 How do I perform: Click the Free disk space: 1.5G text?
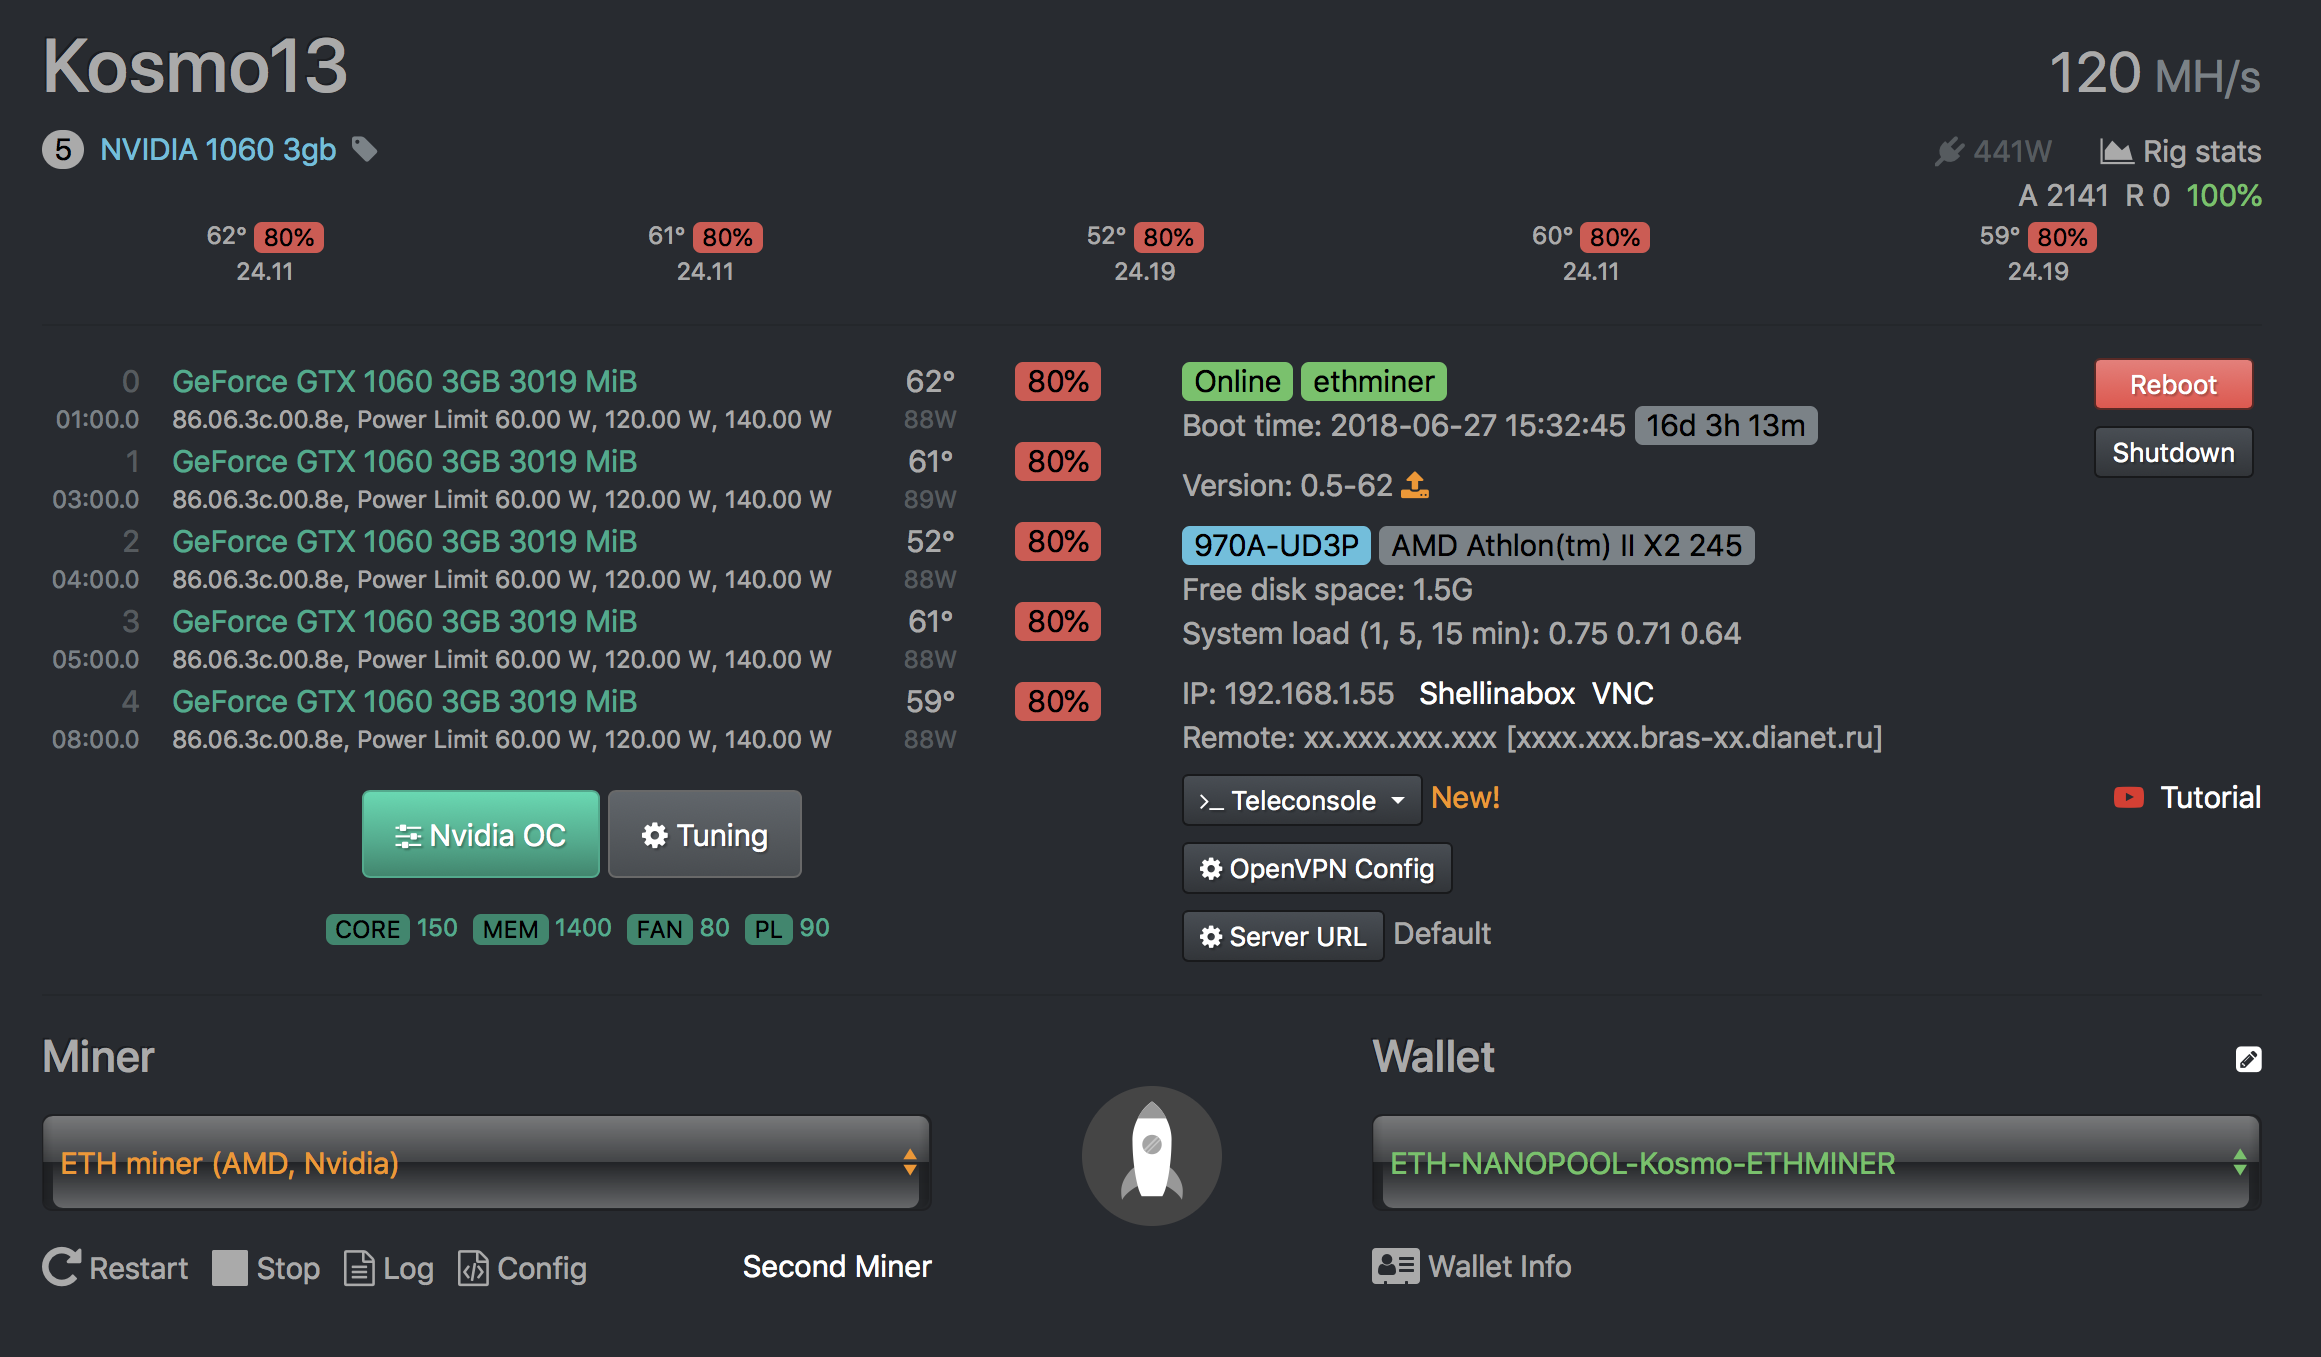coord(1327,589)
